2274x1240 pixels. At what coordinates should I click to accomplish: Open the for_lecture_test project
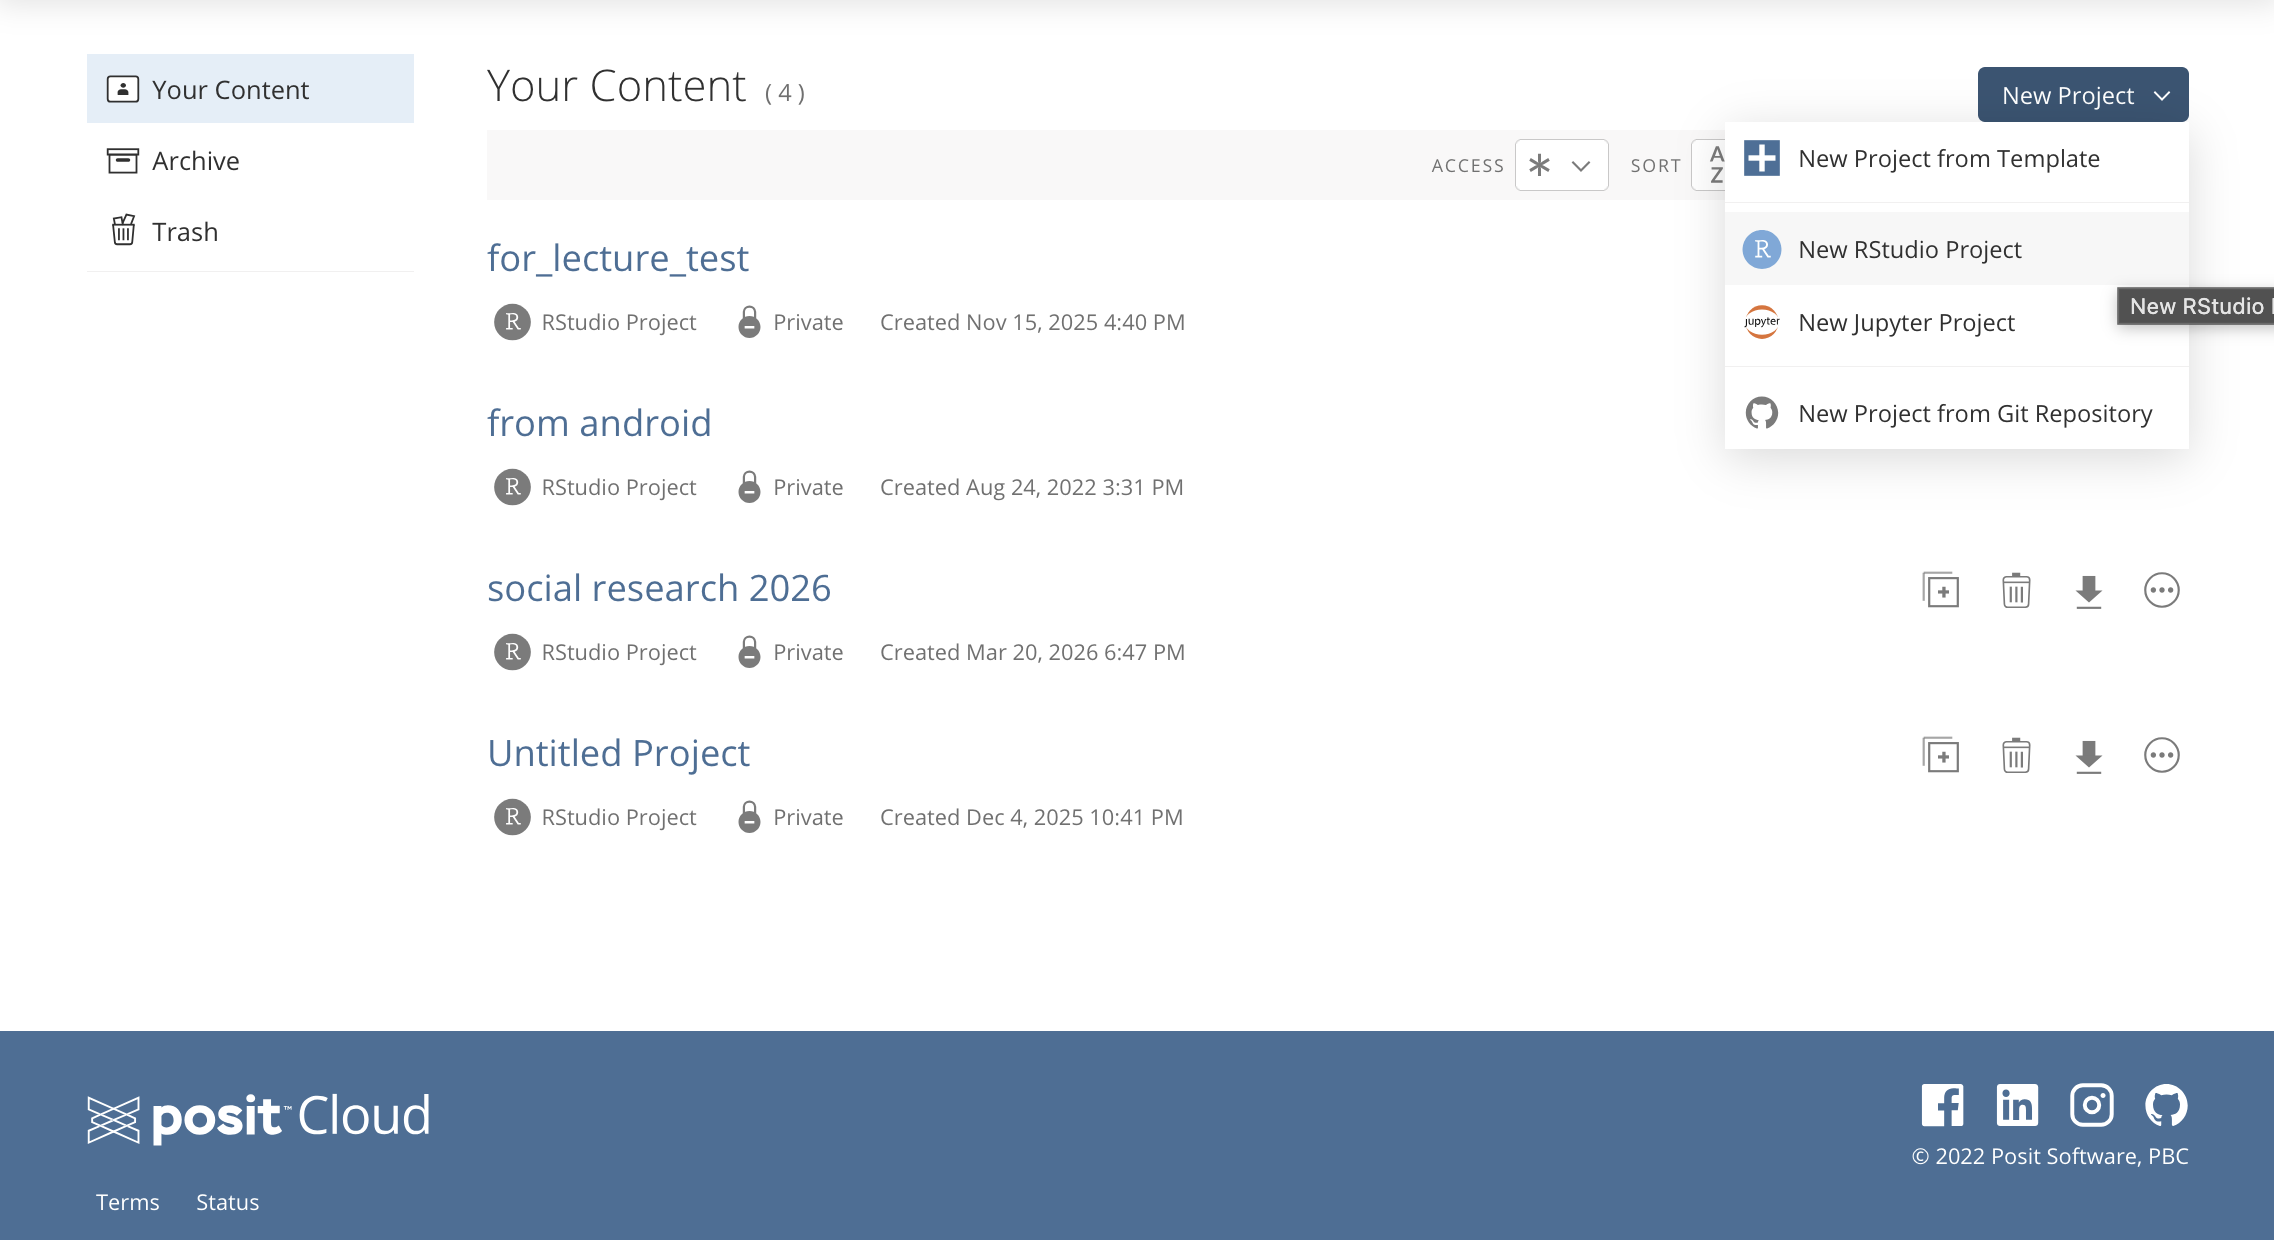point(617,258)
